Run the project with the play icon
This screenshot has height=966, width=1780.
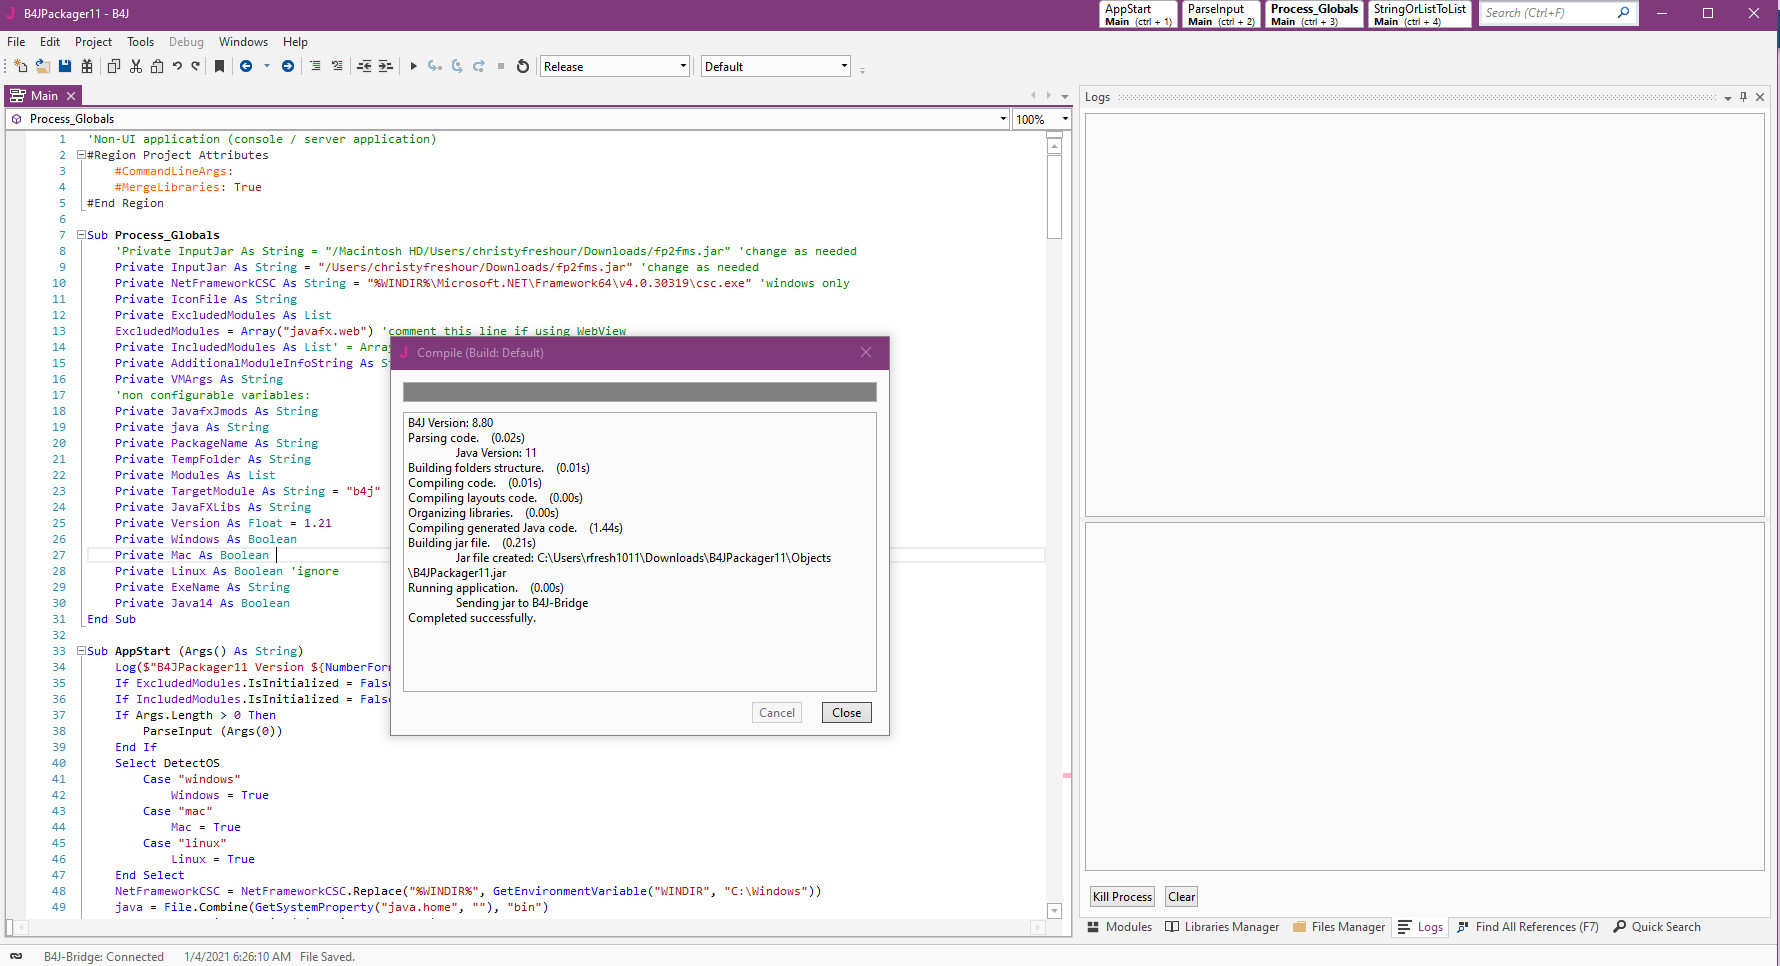(413, 66)
